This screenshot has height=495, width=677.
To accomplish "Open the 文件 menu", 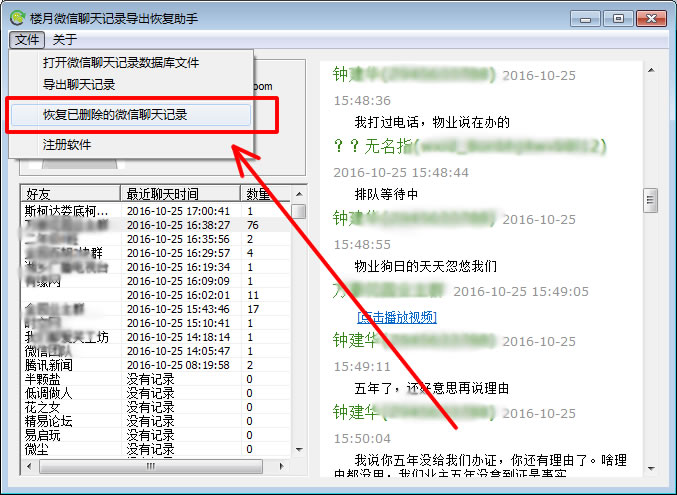I will [x=27, y=40].
